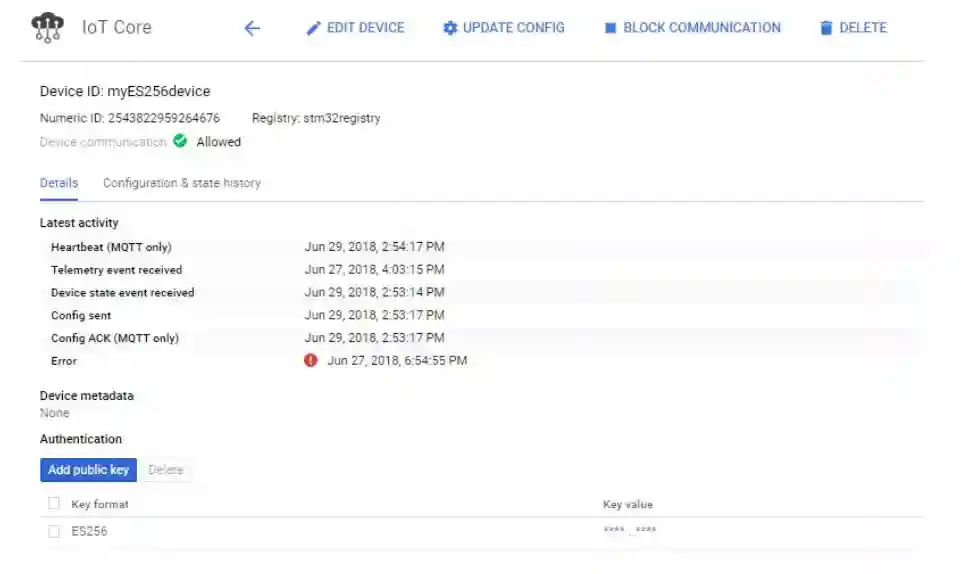Click the masked key value in ES256 row

[x=630, y=531]
